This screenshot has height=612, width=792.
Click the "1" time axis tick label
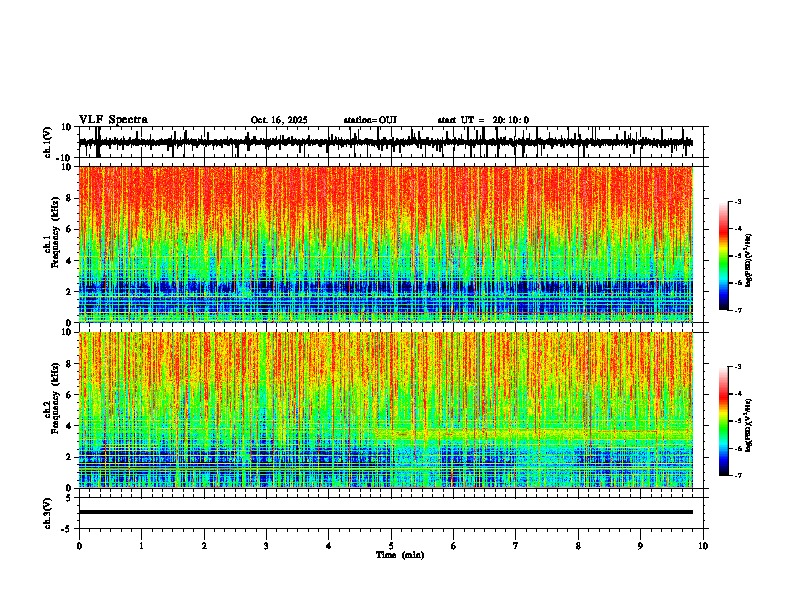coord(141,546)
